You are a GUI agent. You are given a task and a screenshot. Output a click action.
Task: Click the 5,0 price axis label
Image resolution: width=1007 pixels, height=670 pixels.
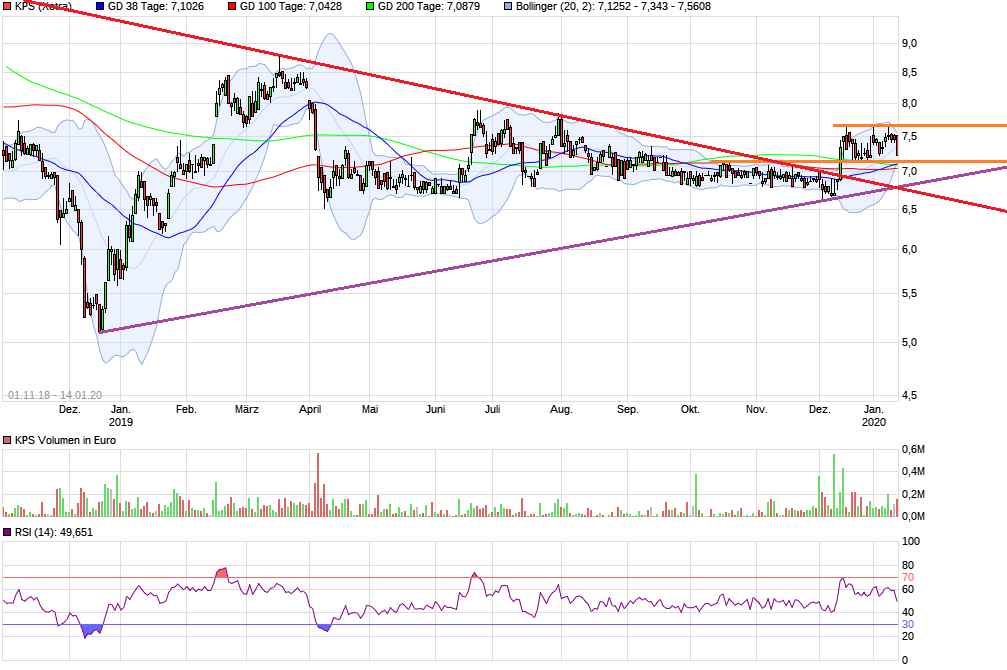coord(909,343)
